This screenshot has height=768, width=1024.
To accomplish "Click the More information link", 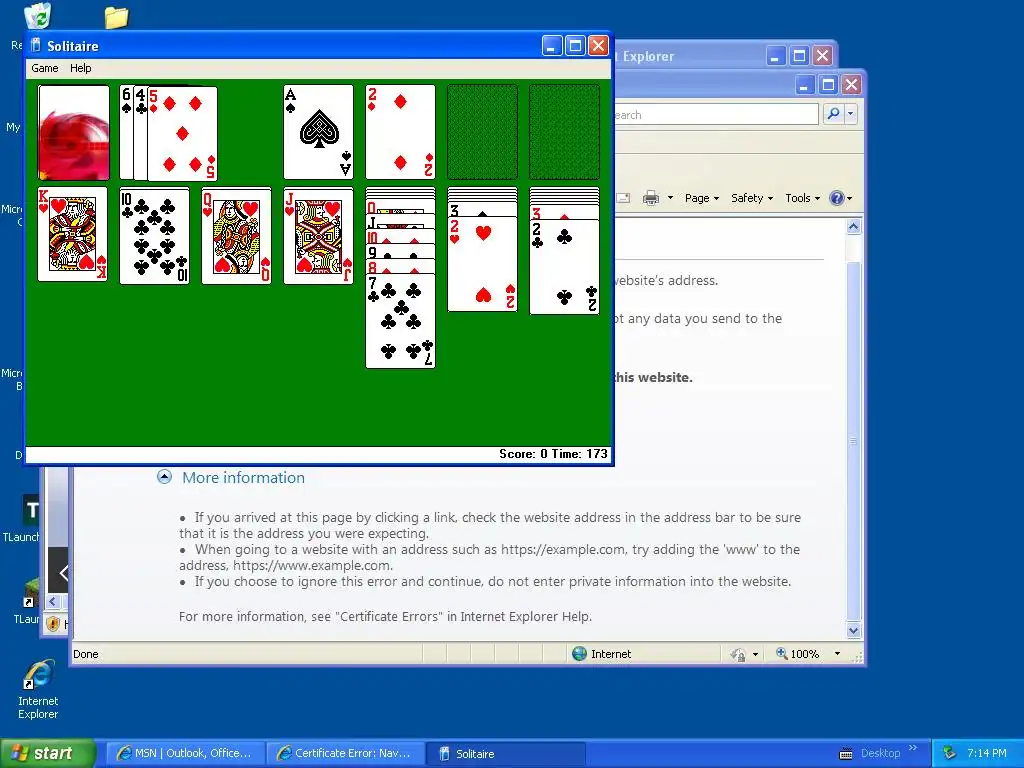I will [x=243, y=477].
